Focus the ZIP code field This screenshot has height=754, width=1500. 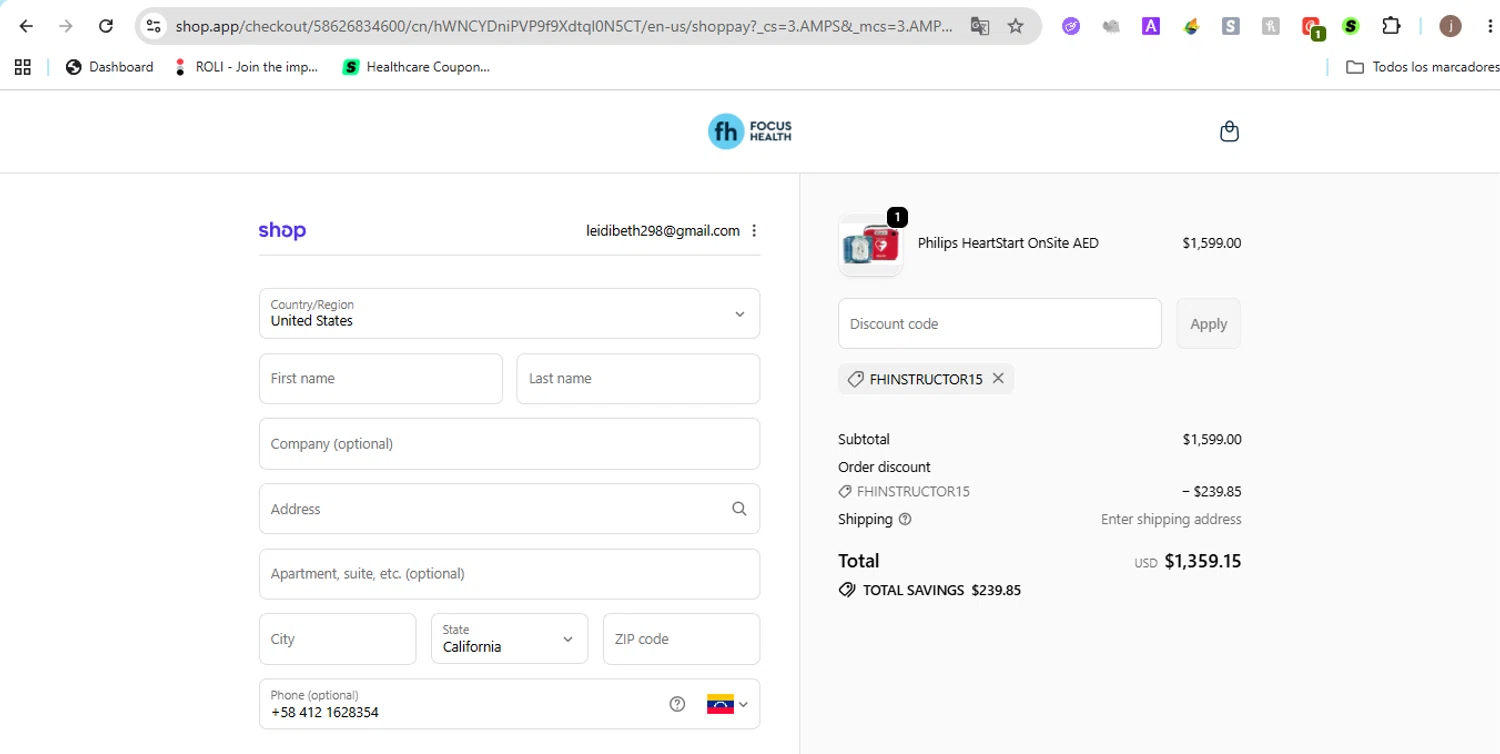pyautogui.click(x=681, y=639)
